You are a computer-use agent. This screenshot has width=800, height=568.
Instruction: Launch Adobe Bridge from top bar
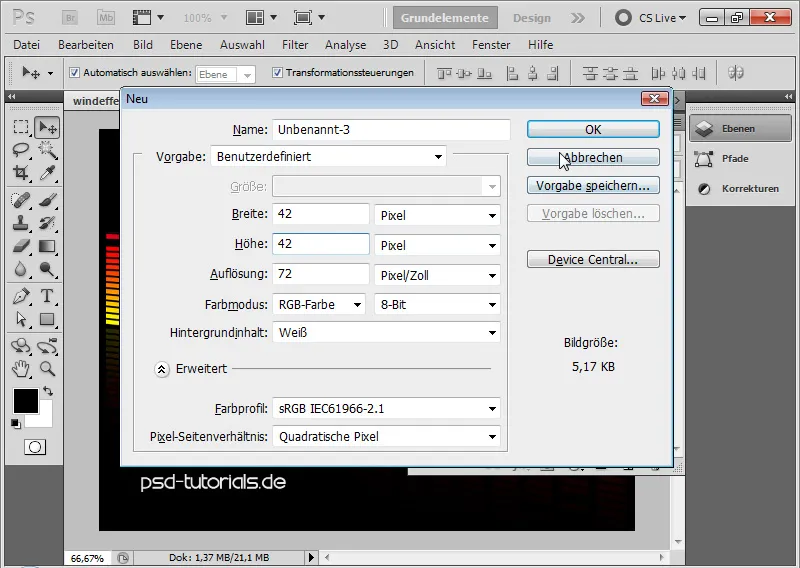(70, 18)
